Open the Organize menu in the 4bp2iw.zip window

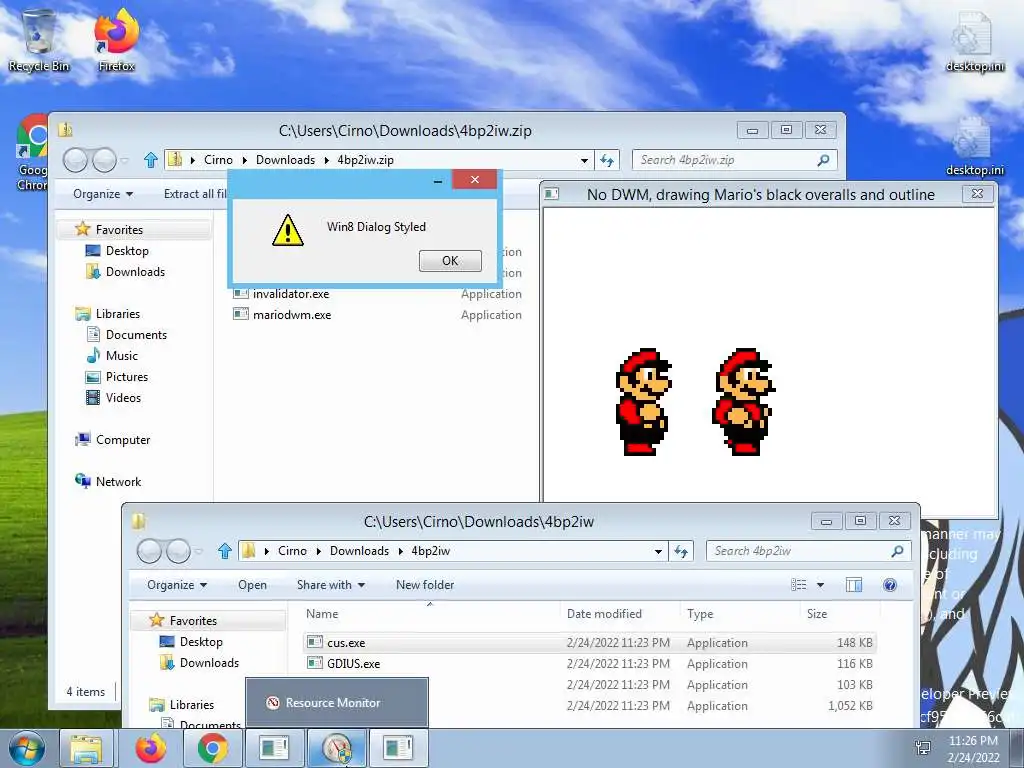[x=103, y=194]
